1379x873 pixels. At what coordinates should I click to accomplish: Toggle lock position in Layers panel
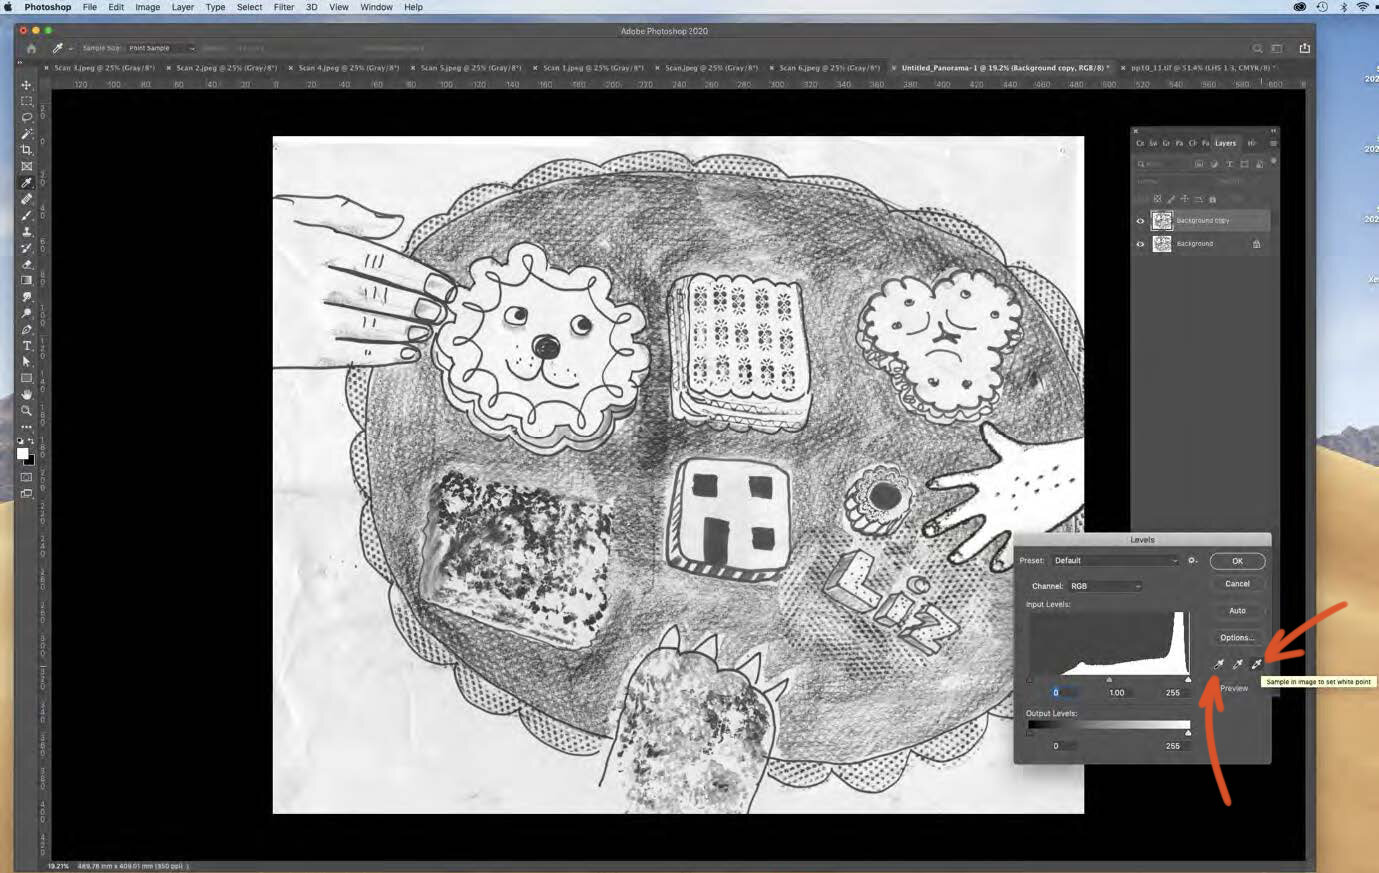(1185, 199)
